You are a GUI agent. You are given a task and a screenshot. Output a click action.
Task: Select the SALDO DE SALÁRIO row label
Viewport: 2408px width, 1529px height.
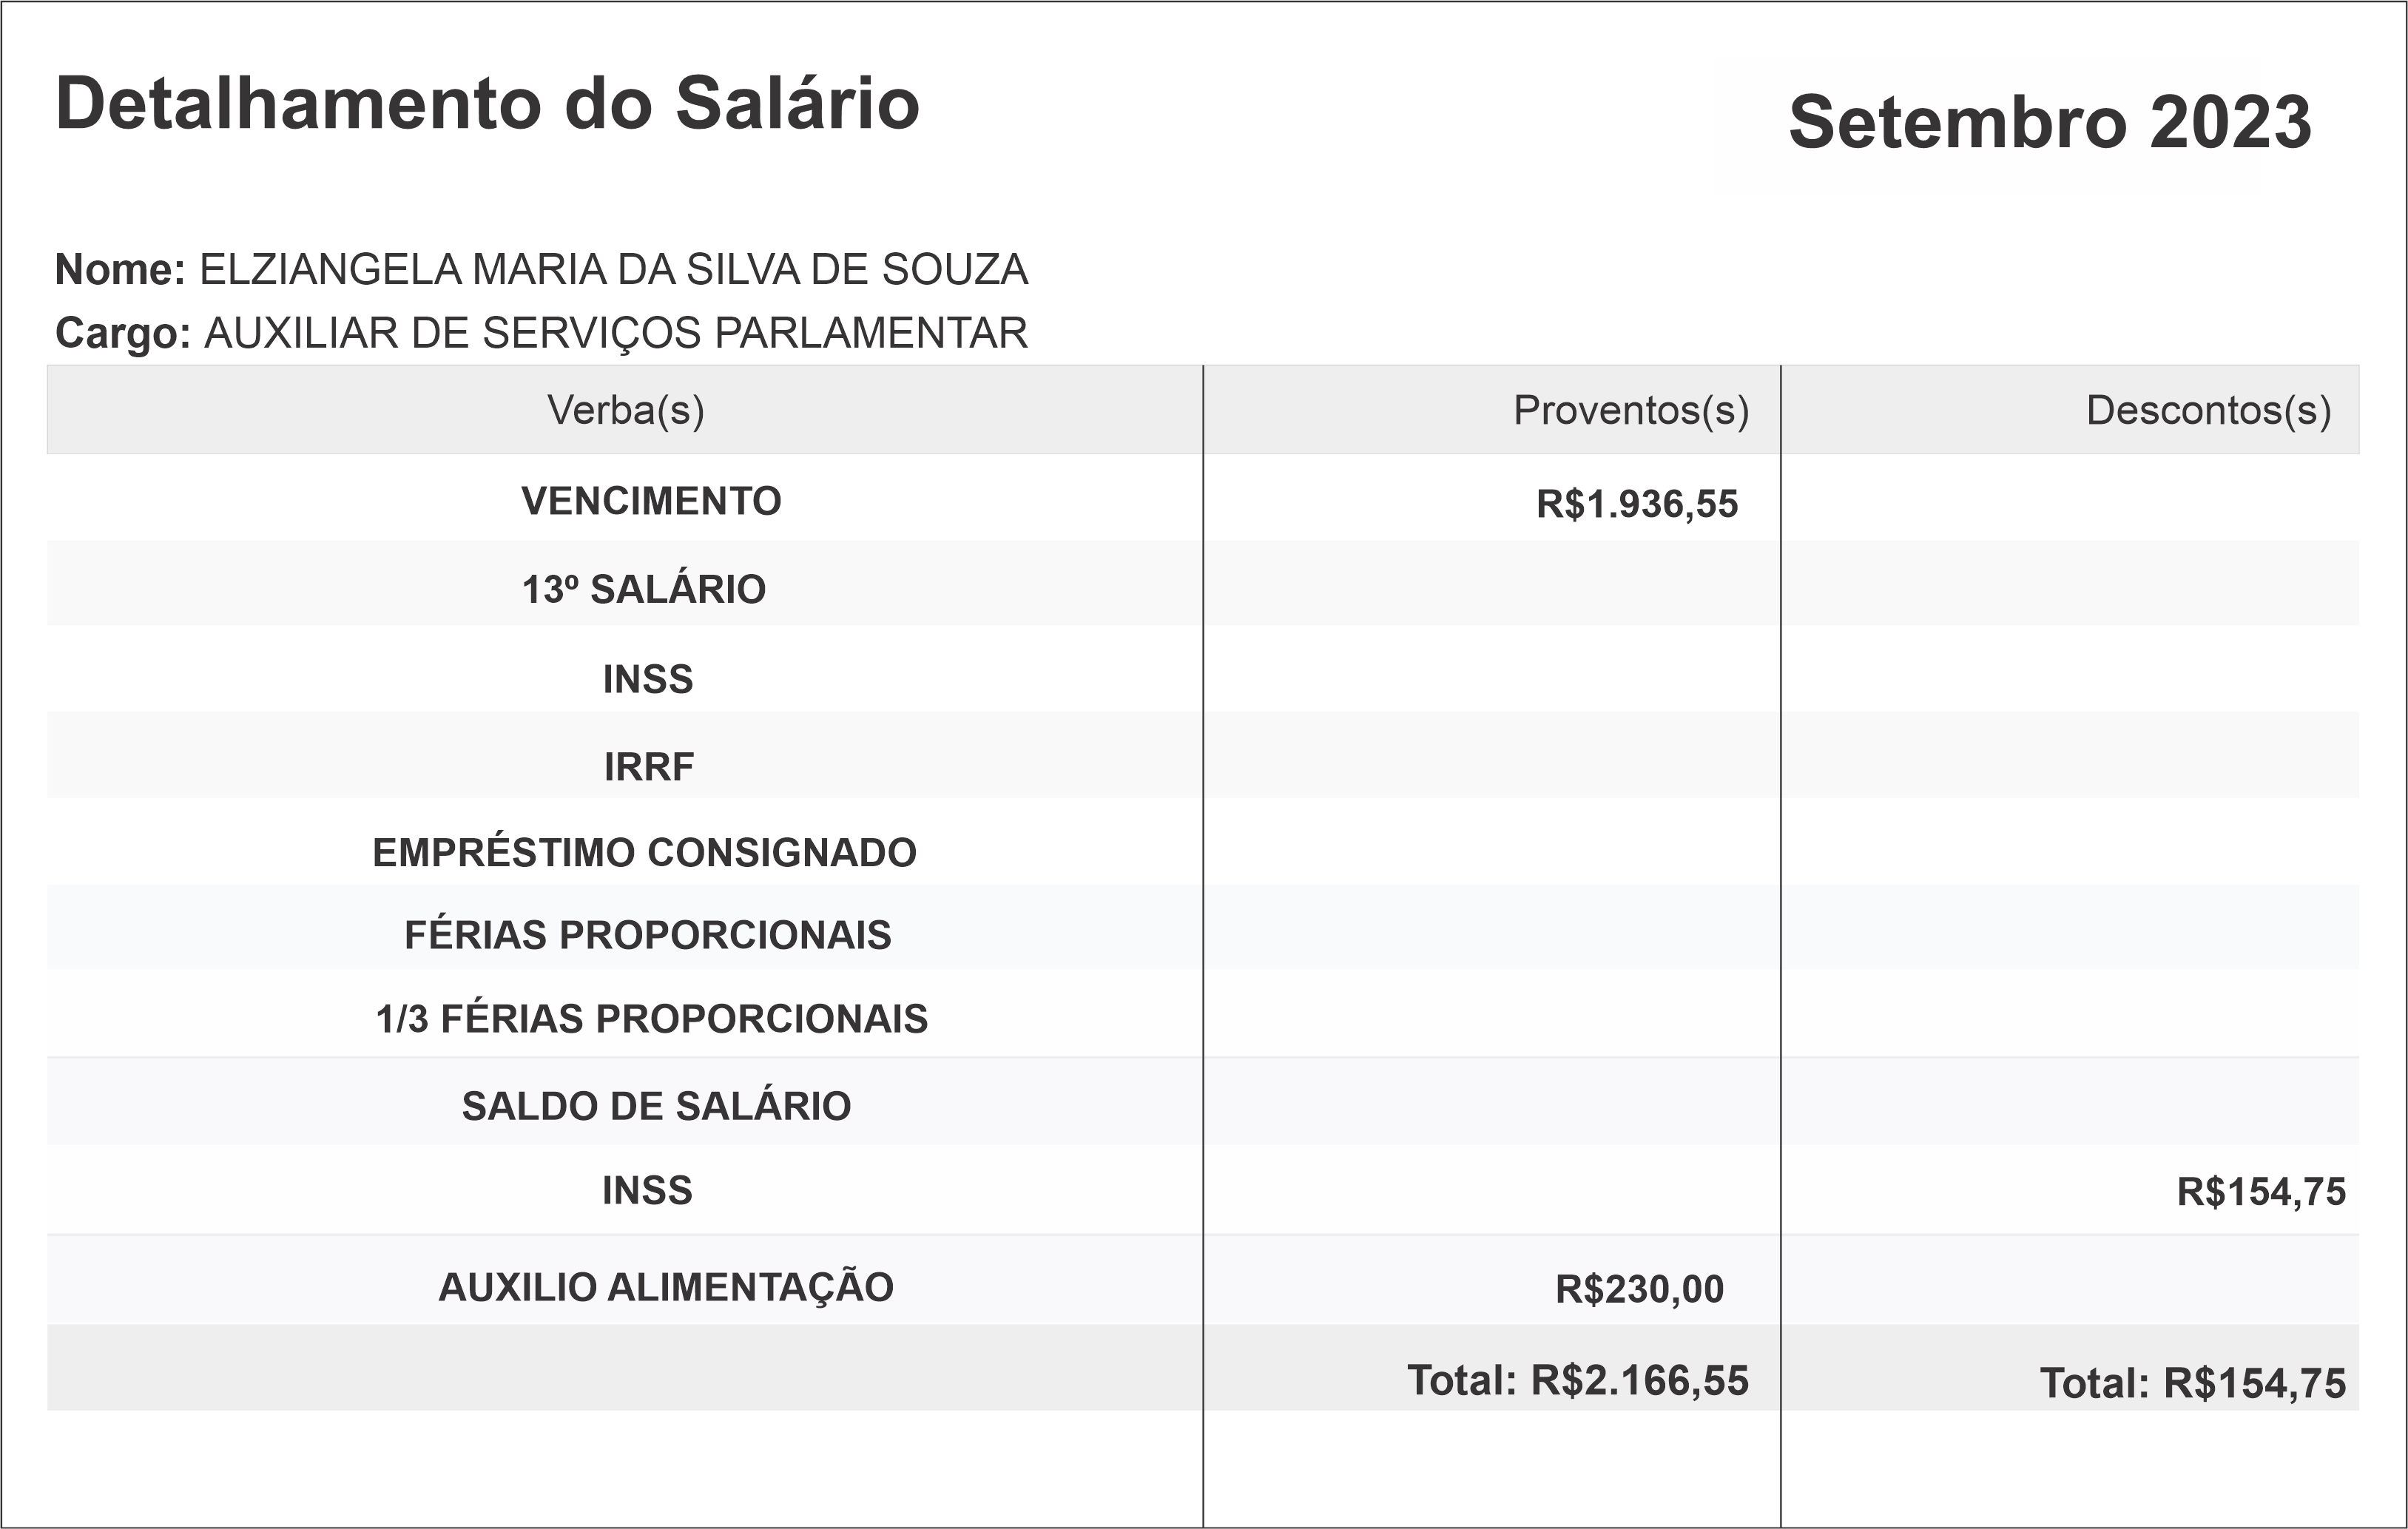coord(656,1106)
